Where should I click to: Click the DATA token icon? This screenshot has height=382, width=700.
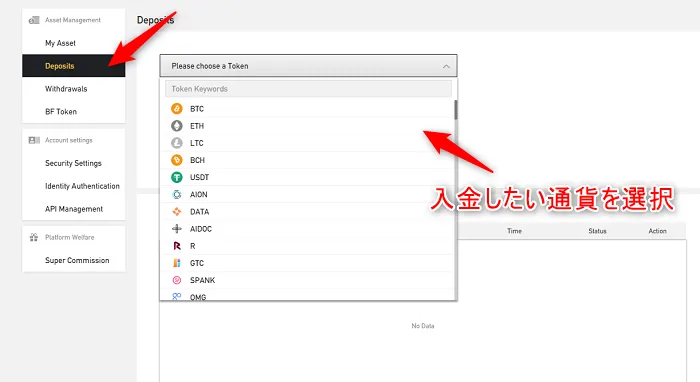[x=177, y=212]
